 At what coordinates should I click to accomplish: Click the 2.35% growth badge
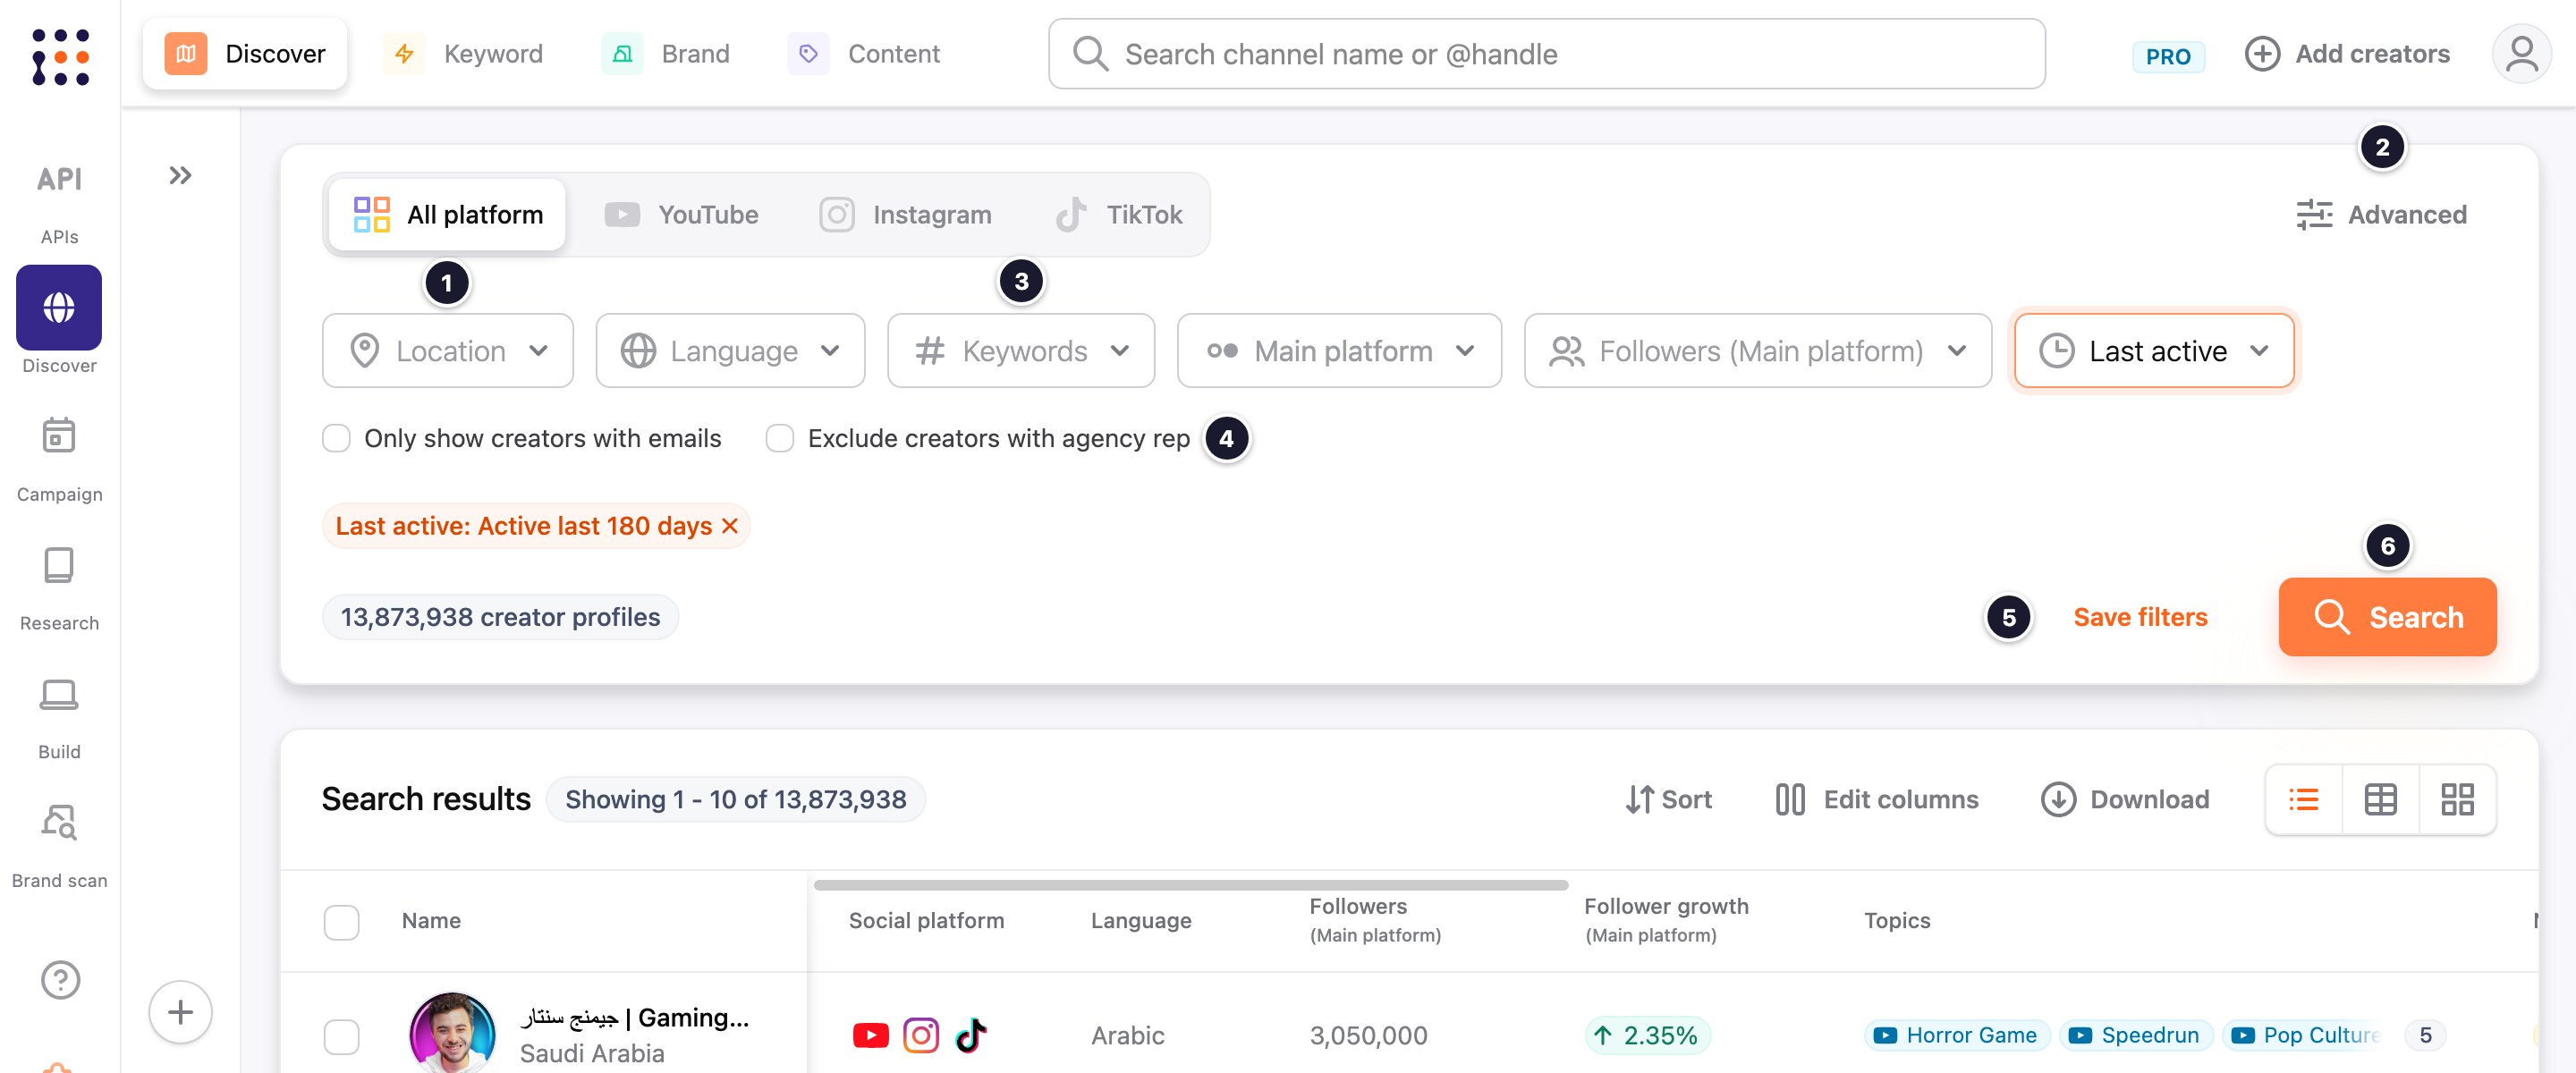click(1647, 1035)
